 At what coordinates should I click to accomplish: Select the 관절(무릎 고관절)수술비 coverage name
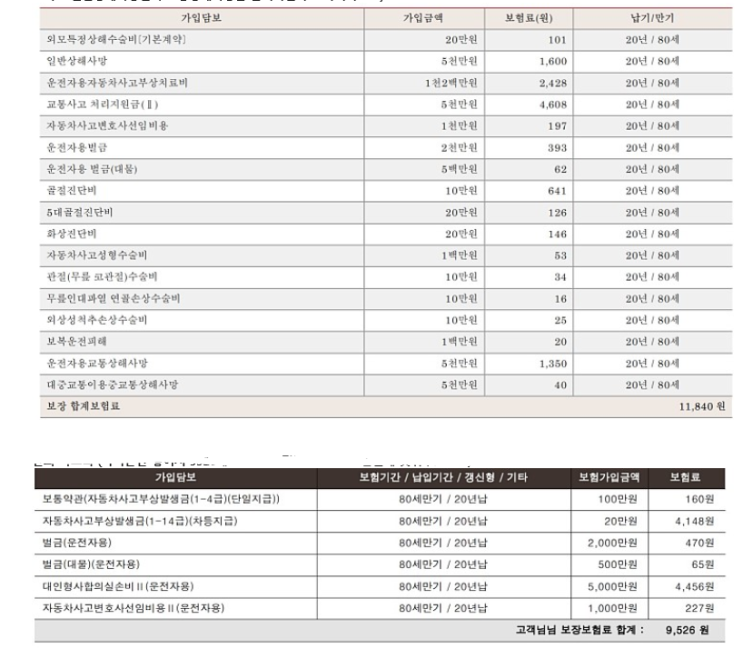[102, 277]
